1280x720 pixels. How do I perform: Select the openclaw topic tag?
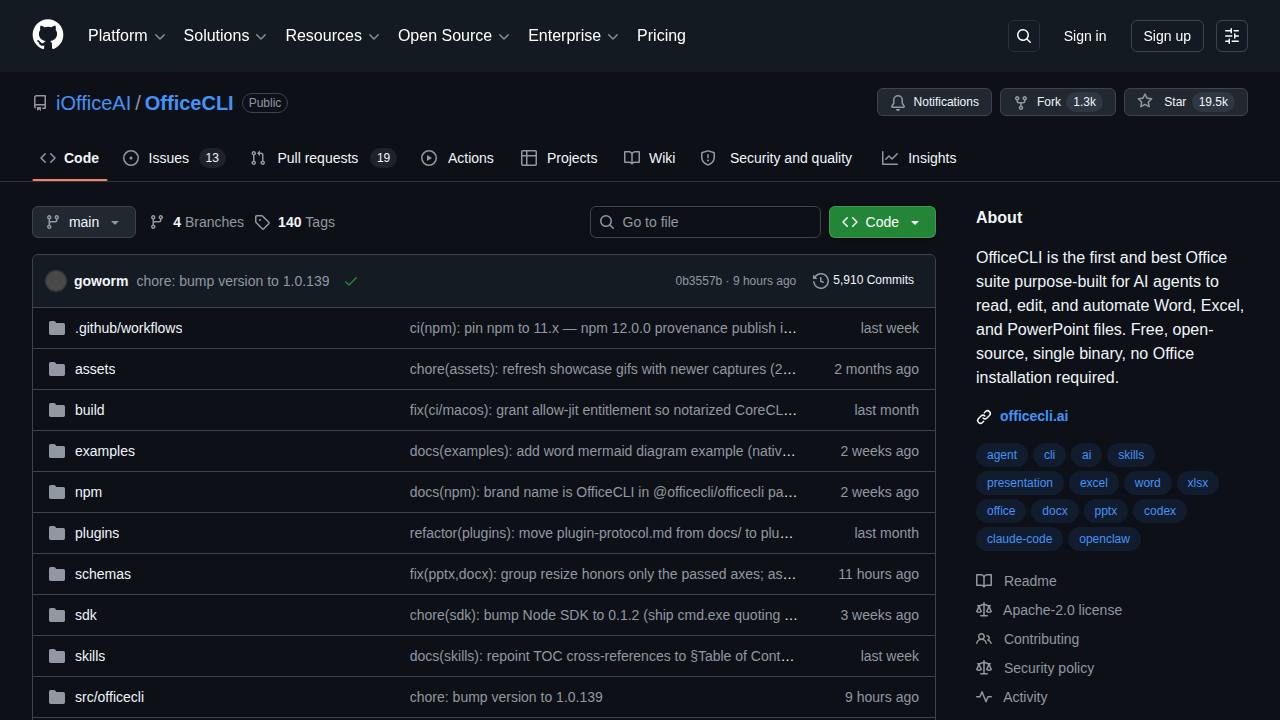pyautogui.click(x=1104, y=539)
